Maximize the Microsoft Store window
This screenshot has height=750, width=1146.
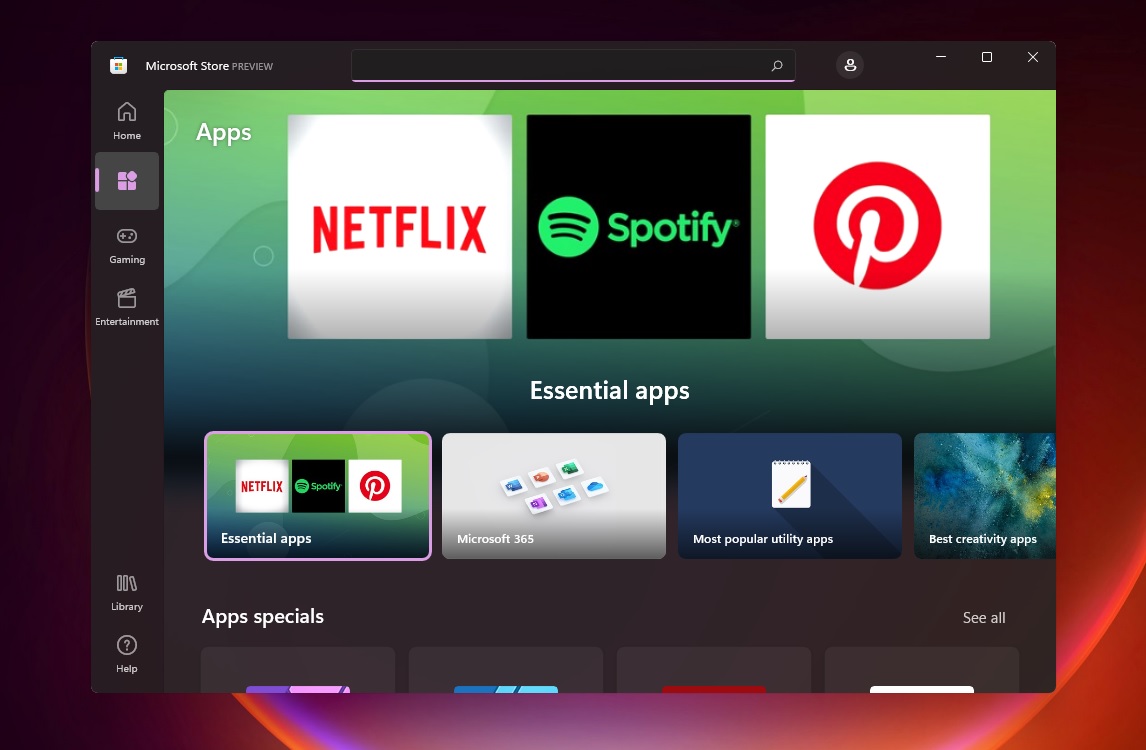click(987, 57)
